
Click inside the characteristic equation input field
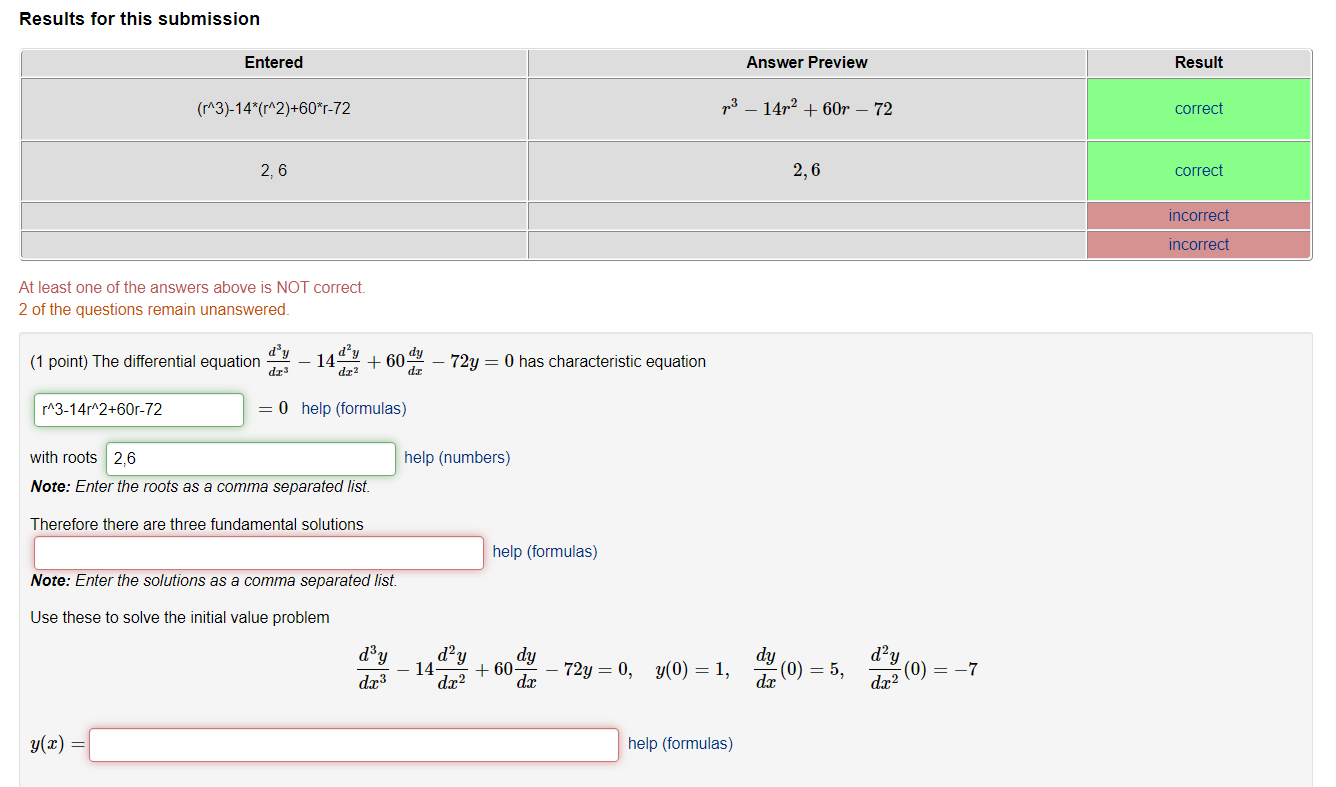pyautogui.click(x=138, y=409)
